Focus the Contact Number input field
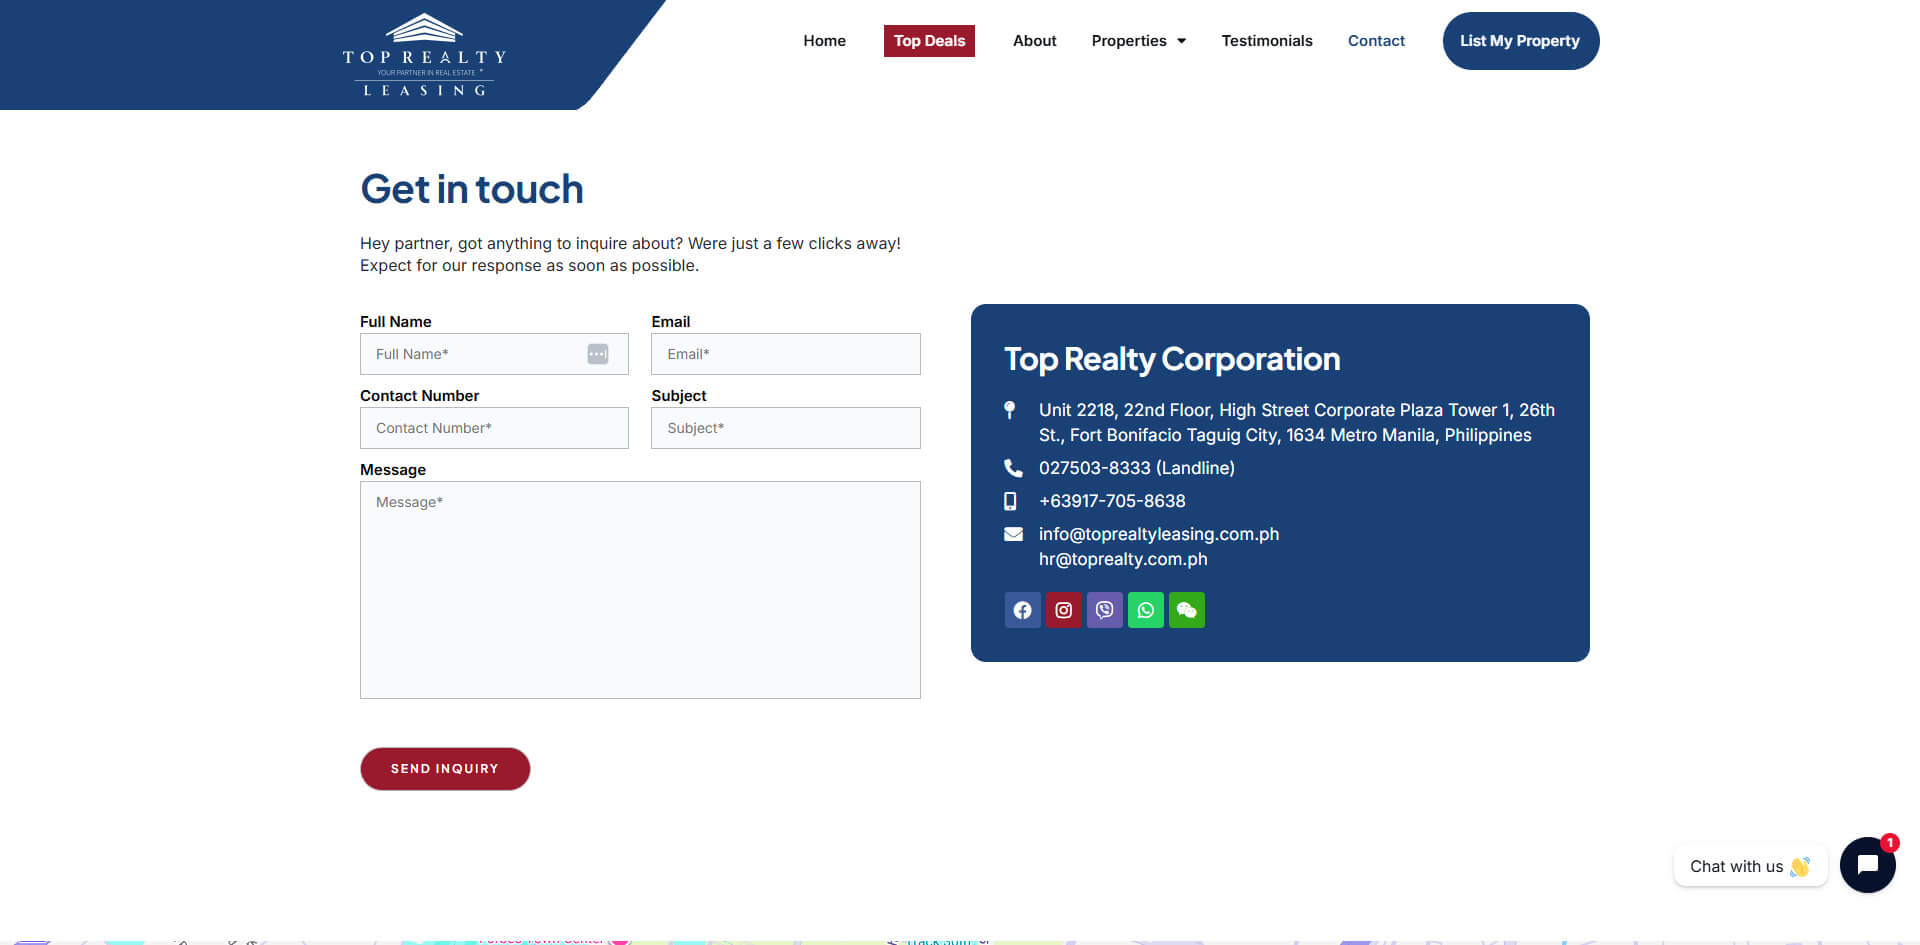The image size is (1920, 945). [494, 428]
